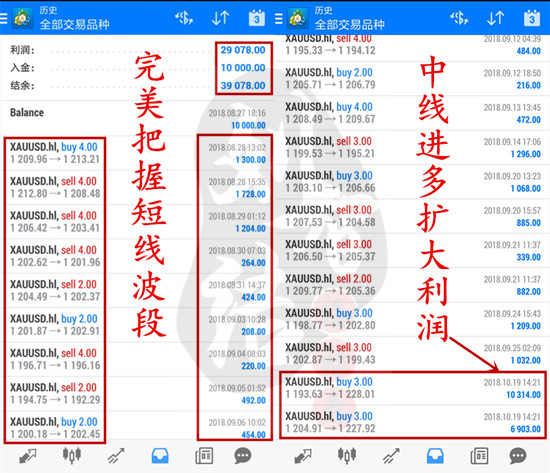Open News tab in right bottom bar
Screen dimensions: 550x473
pos(479,456)
